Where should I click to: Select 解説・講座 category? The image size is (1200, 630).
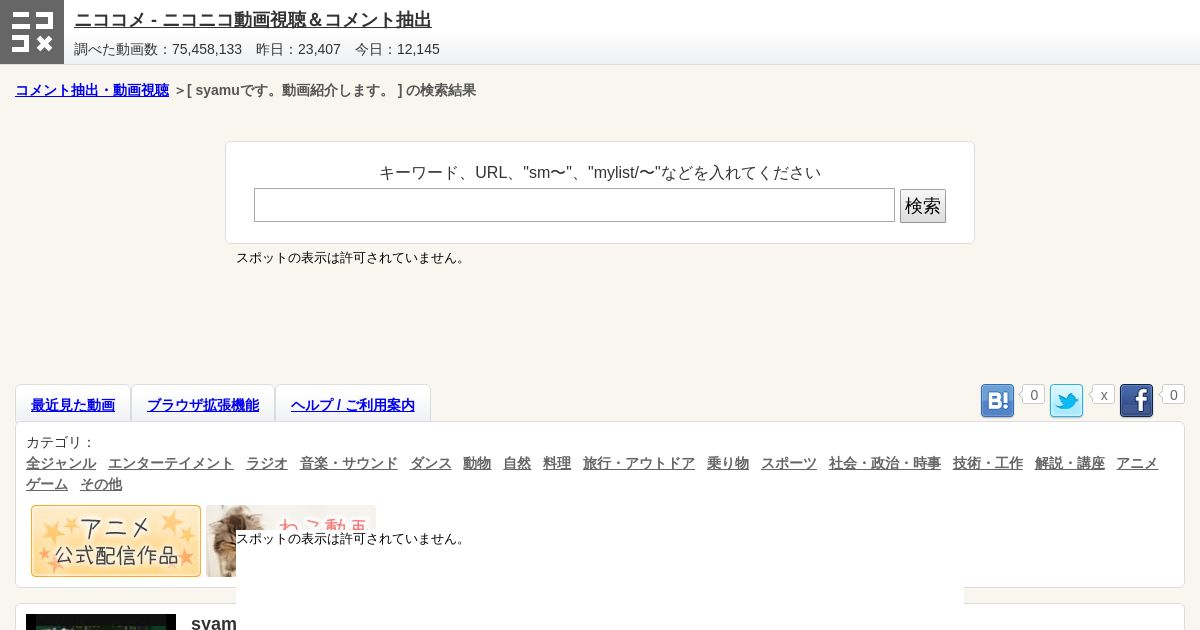click(x=1070, y=463)
